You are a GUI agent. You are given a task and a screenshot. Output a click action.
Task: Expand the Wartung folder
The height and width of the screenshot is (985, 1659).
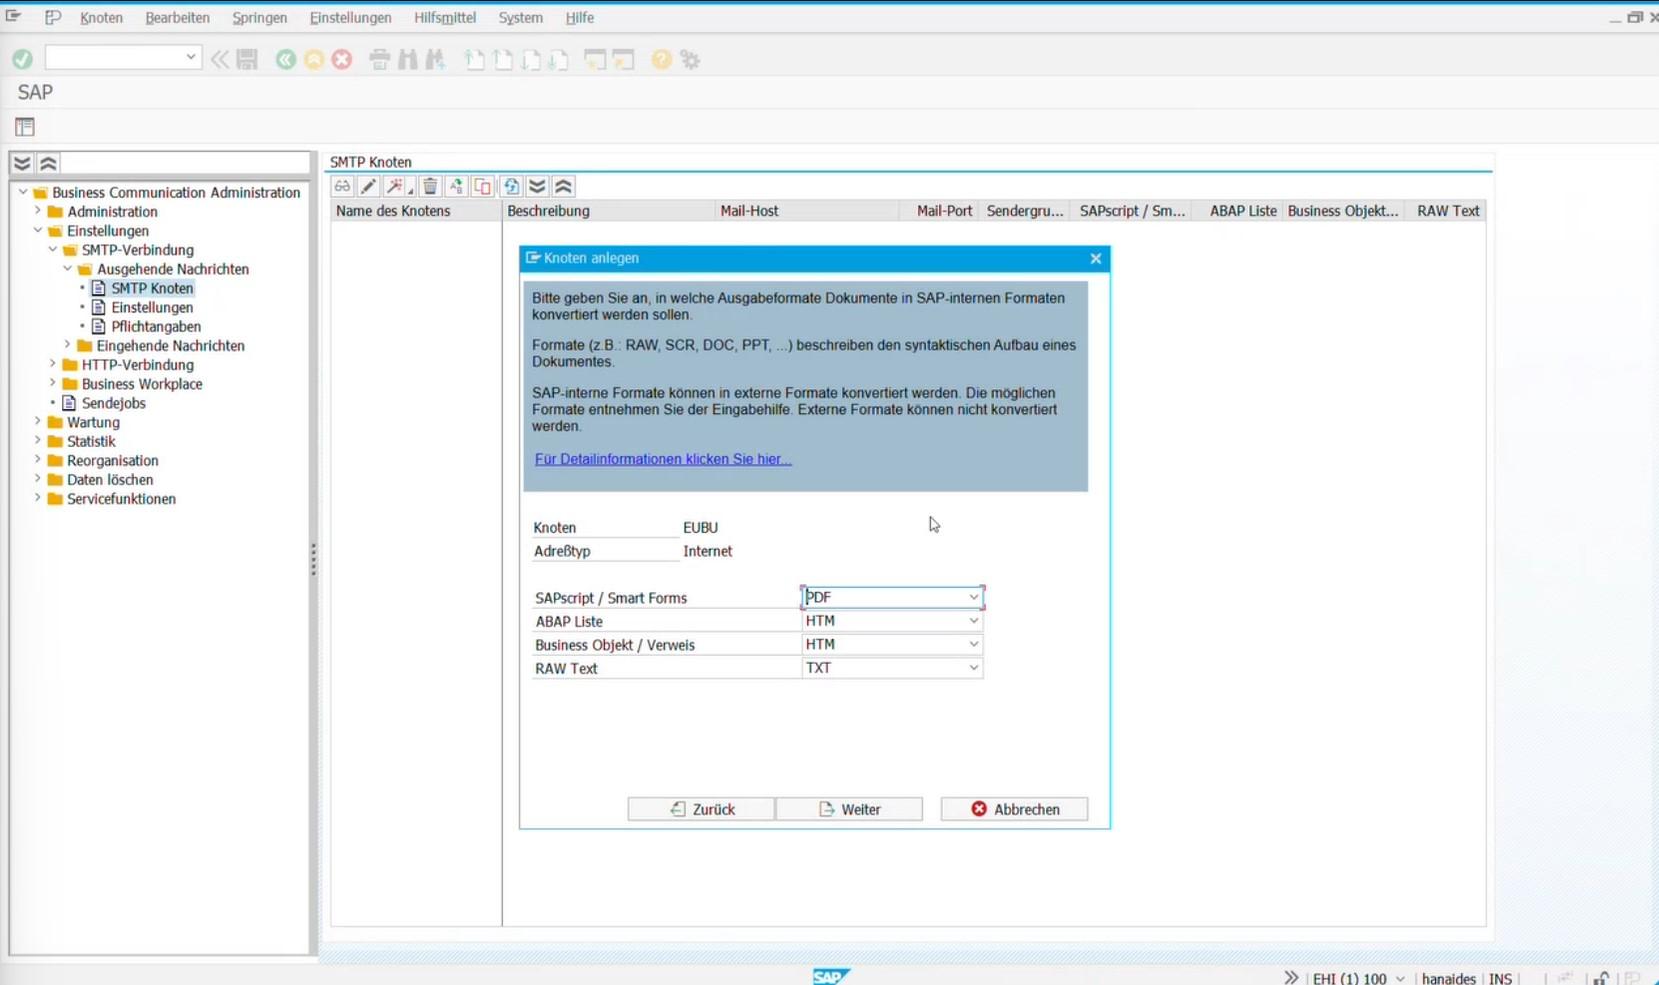click(38, 422)
